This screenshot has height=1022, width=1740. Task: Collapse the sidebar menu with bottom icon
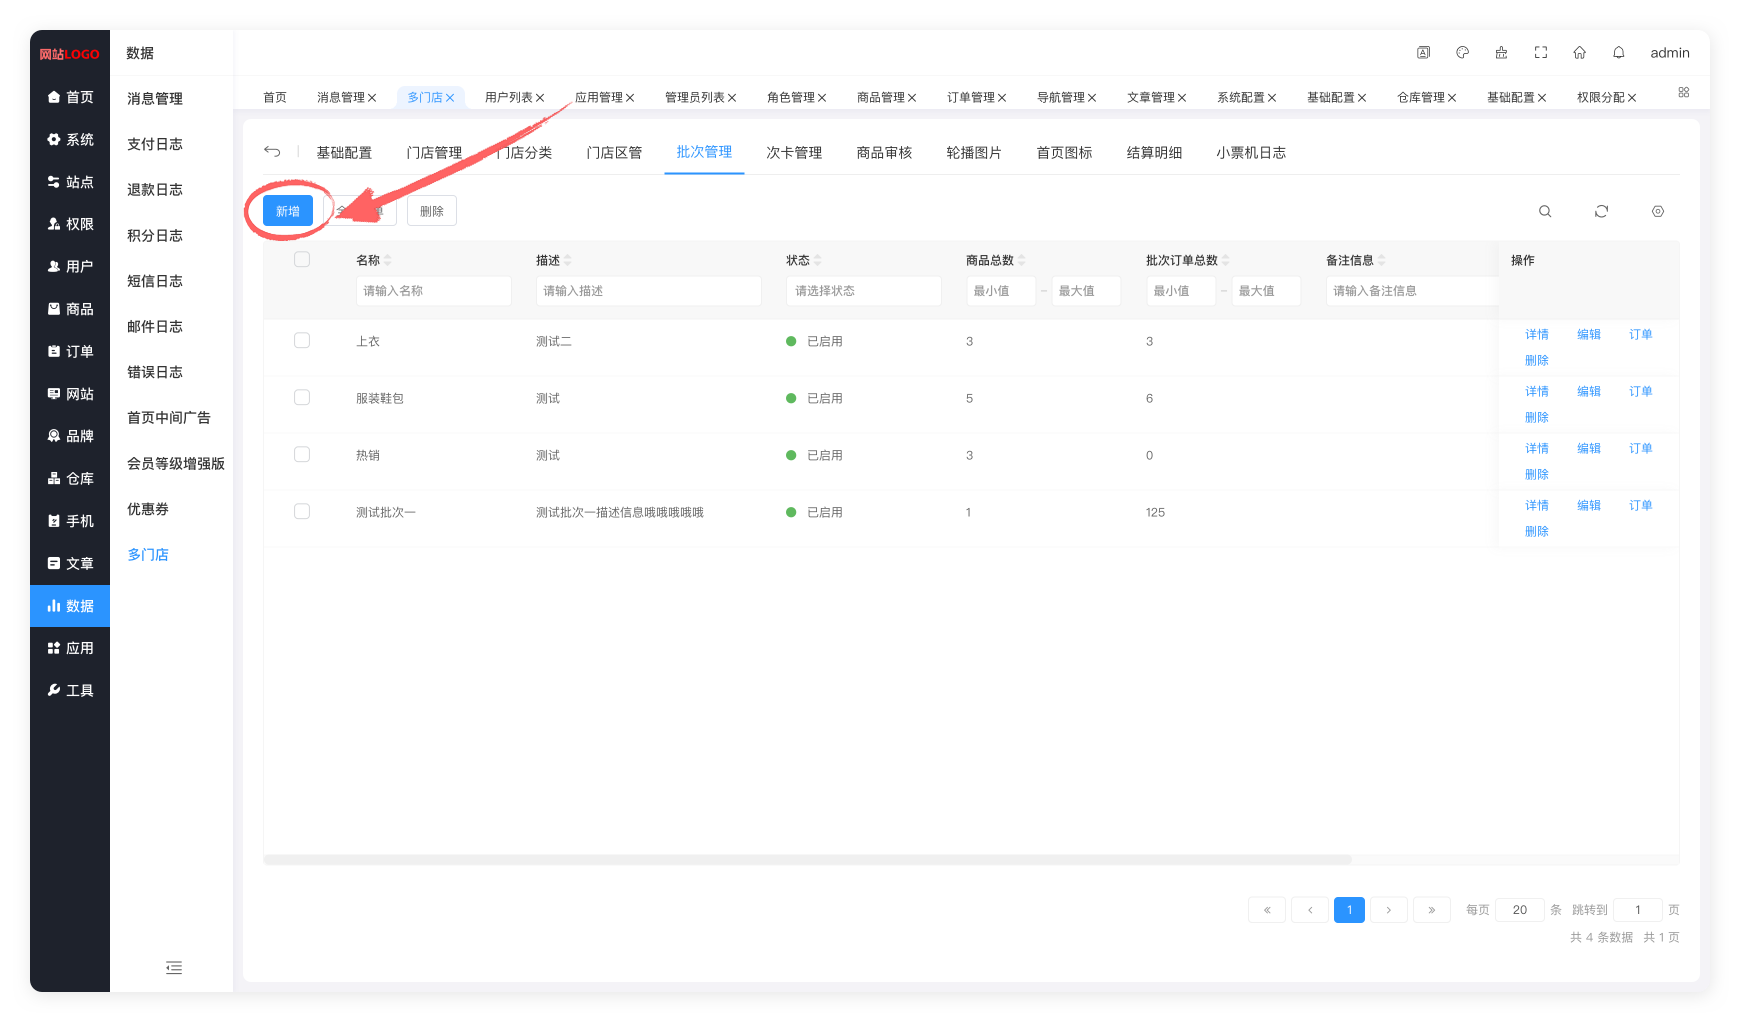click(x=174, y=967)
